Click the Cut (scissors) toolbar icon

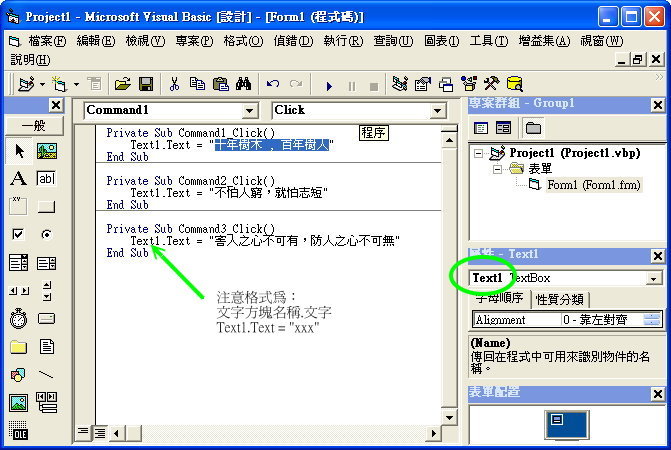[174, 84]
